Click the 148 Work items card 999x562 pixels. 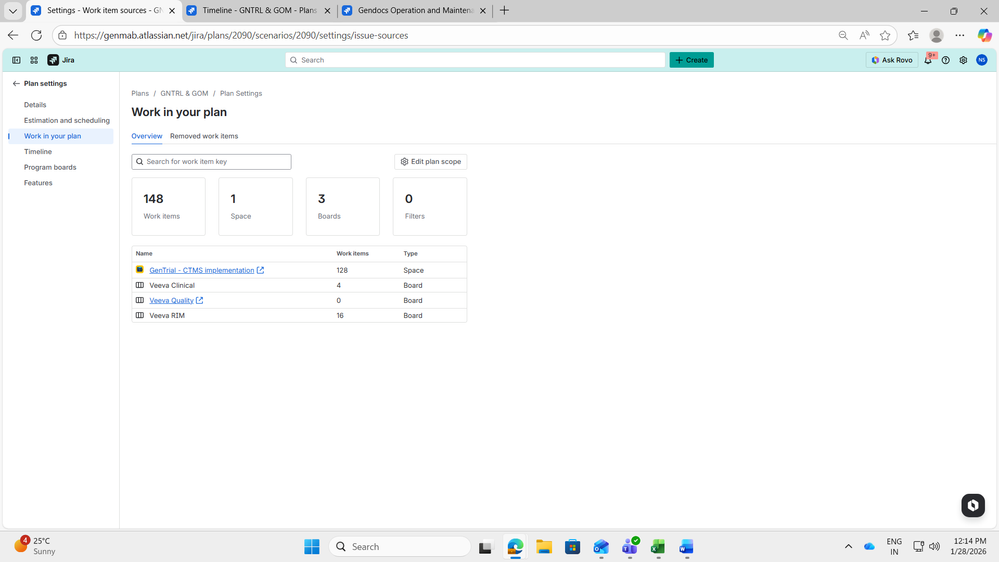pyautogui.click(x=168, y=206)
